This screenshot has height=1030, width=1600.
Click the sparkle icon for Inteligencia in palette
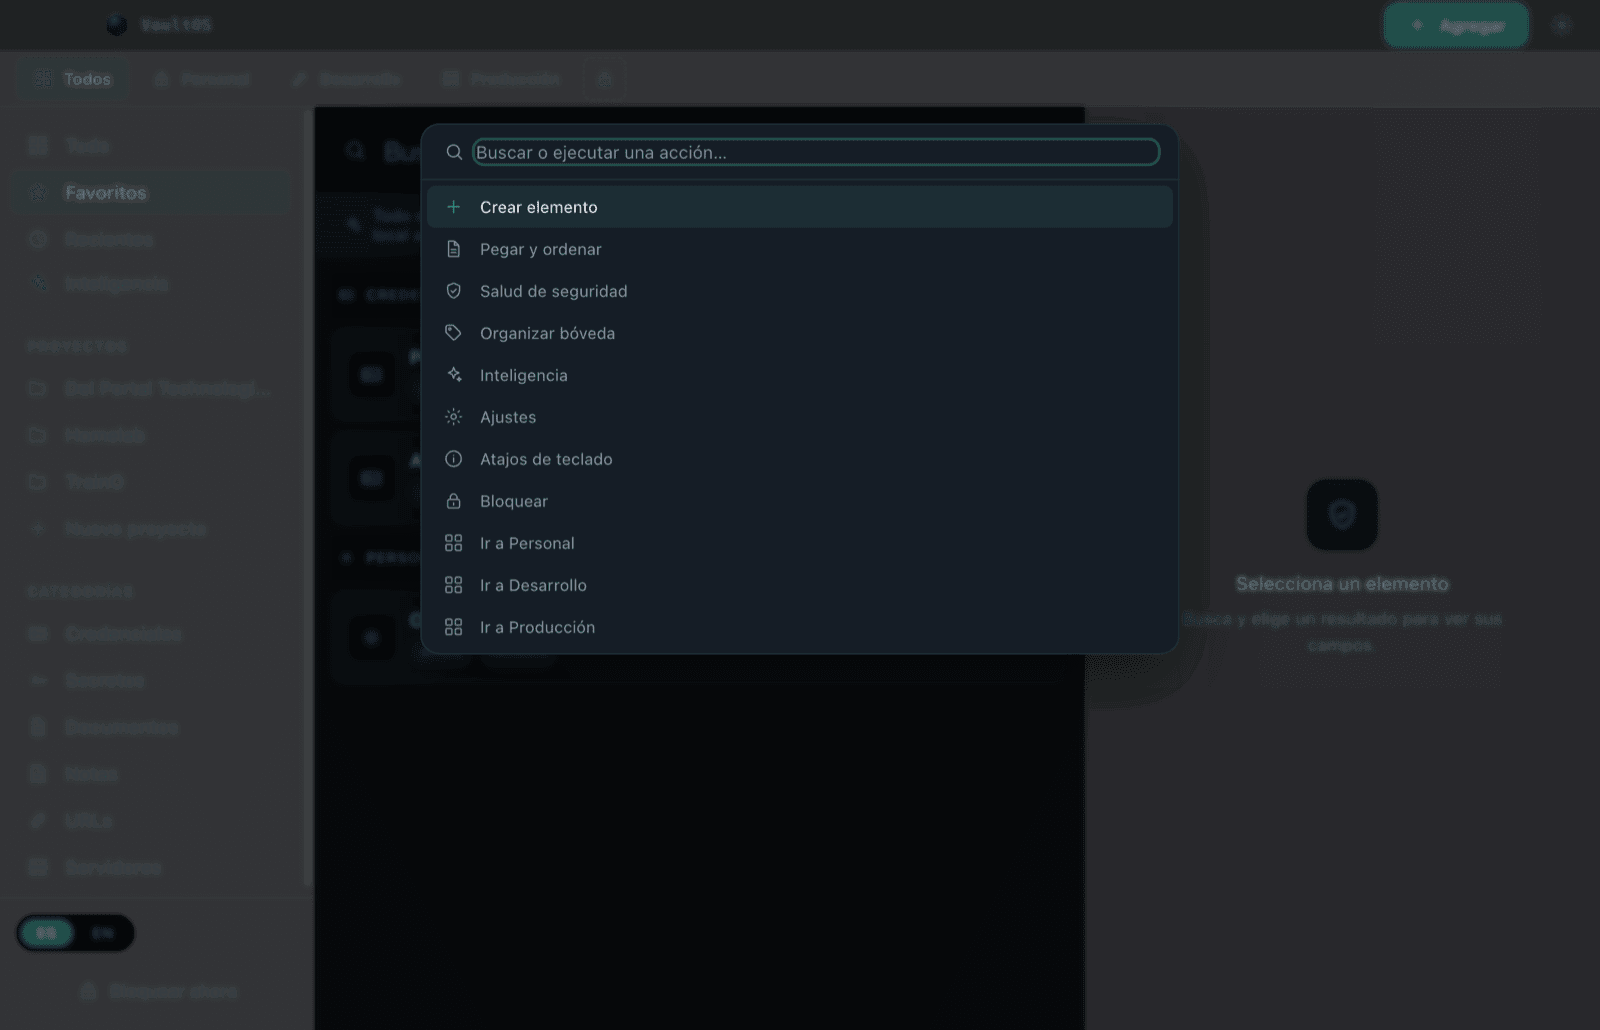click(x=453, y=375)
